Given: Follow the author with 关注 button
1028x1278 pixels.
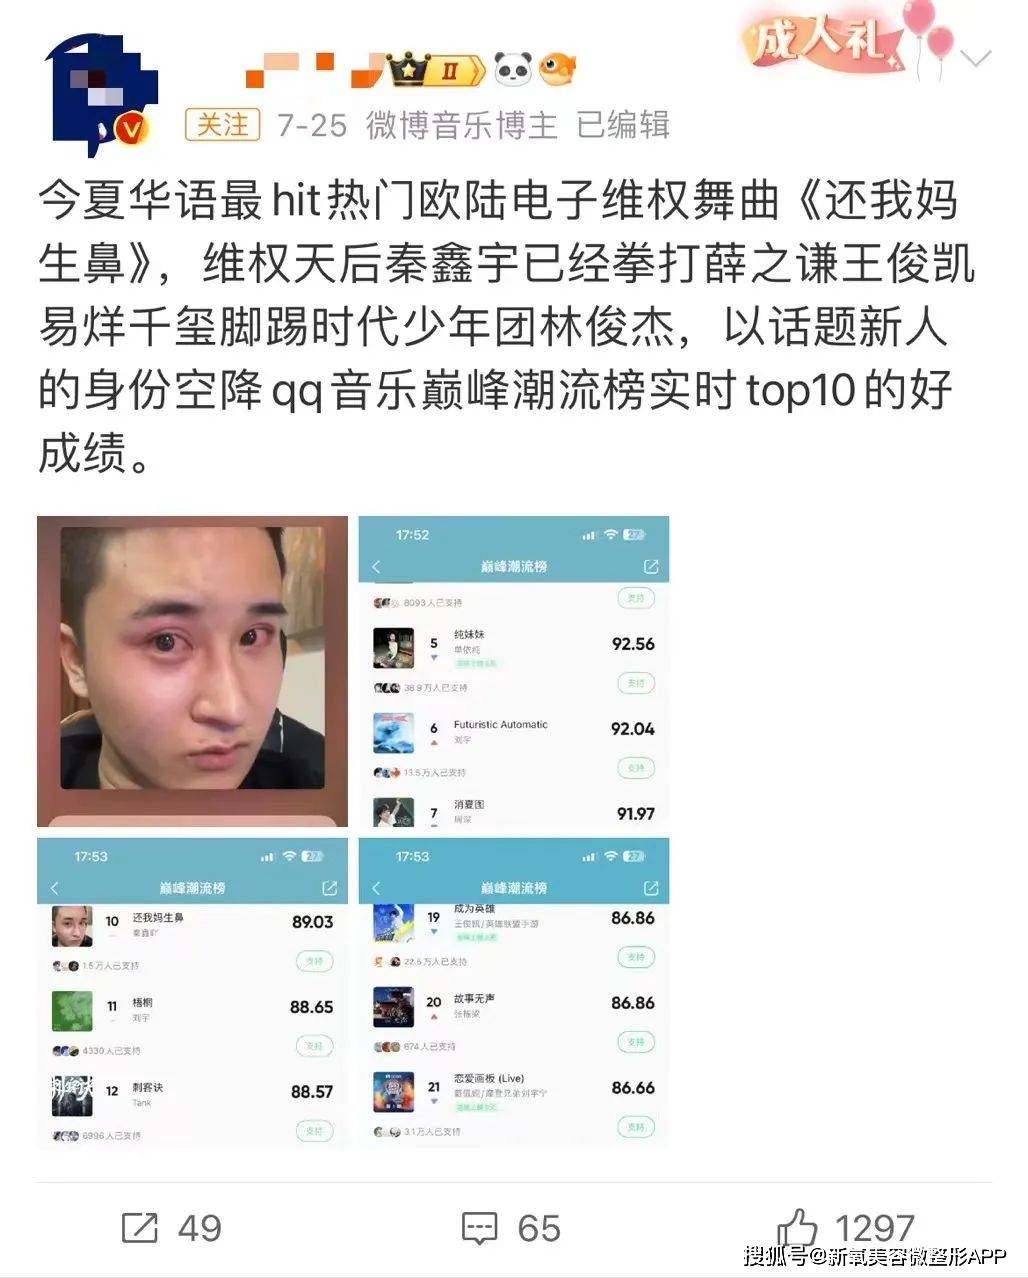Looking at the screenshot, I should click(x=222, y=125).
